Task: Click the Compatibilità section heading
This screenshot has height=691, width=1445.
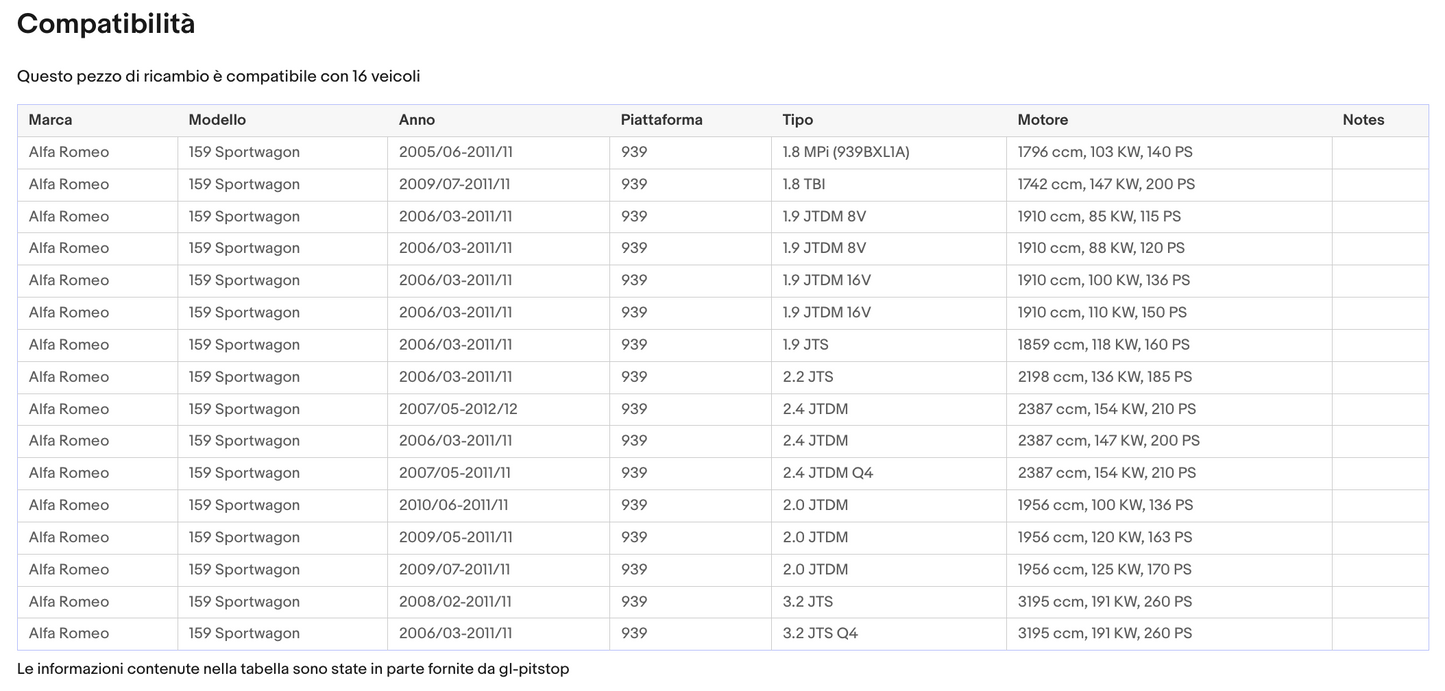Action: [x=106, y=24]
